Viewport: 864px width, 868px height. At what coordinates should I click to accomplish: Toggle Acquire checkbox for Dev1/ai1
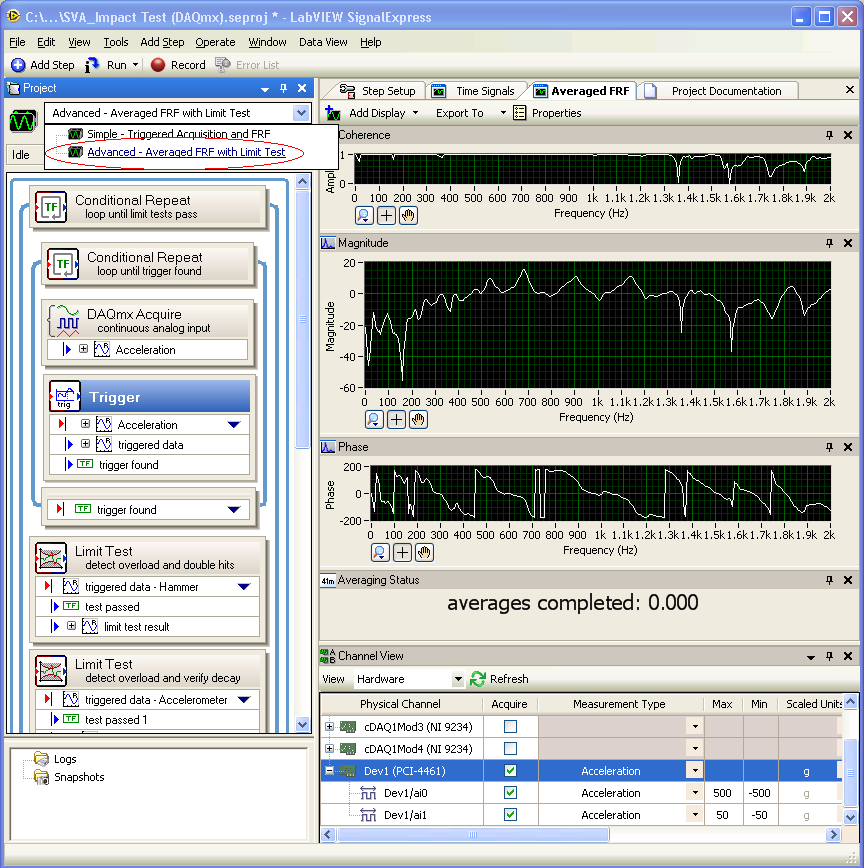(x=510, y=815)
